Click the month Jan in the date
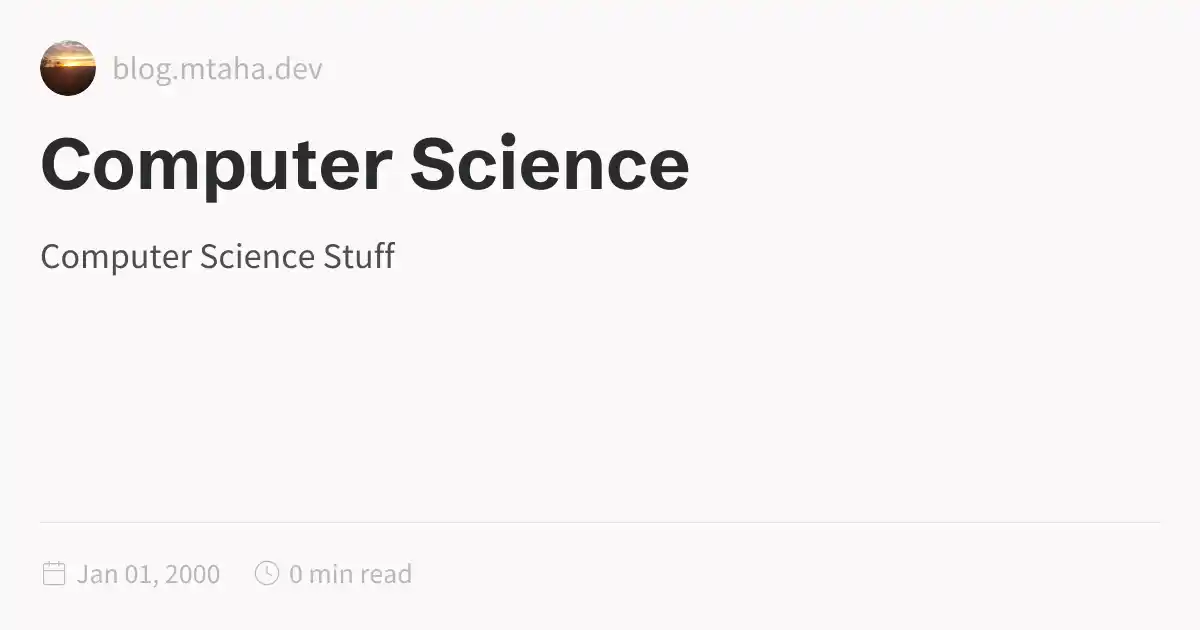This screenshot has height=630, width=1200. point(97,574)
